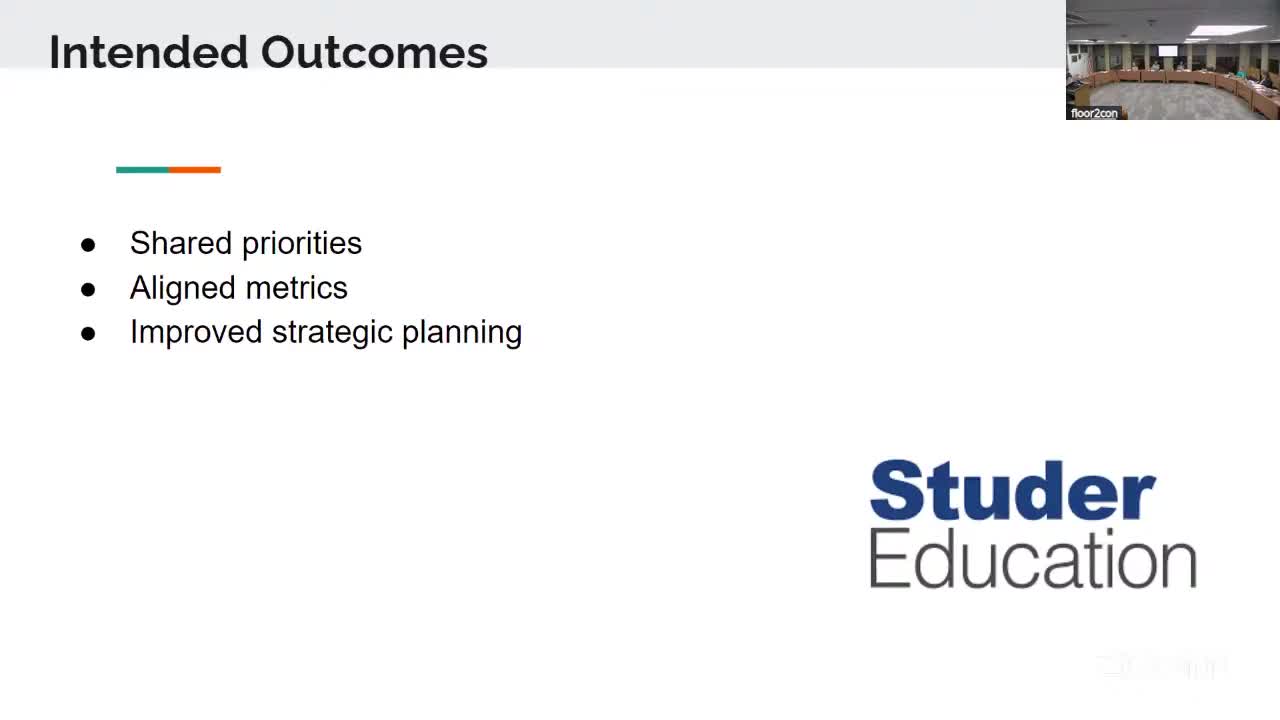Screen dimensions: 1280x720
Task: Click the bullet dot beside Improved strategic planning
Action: (x=88, y=334)
